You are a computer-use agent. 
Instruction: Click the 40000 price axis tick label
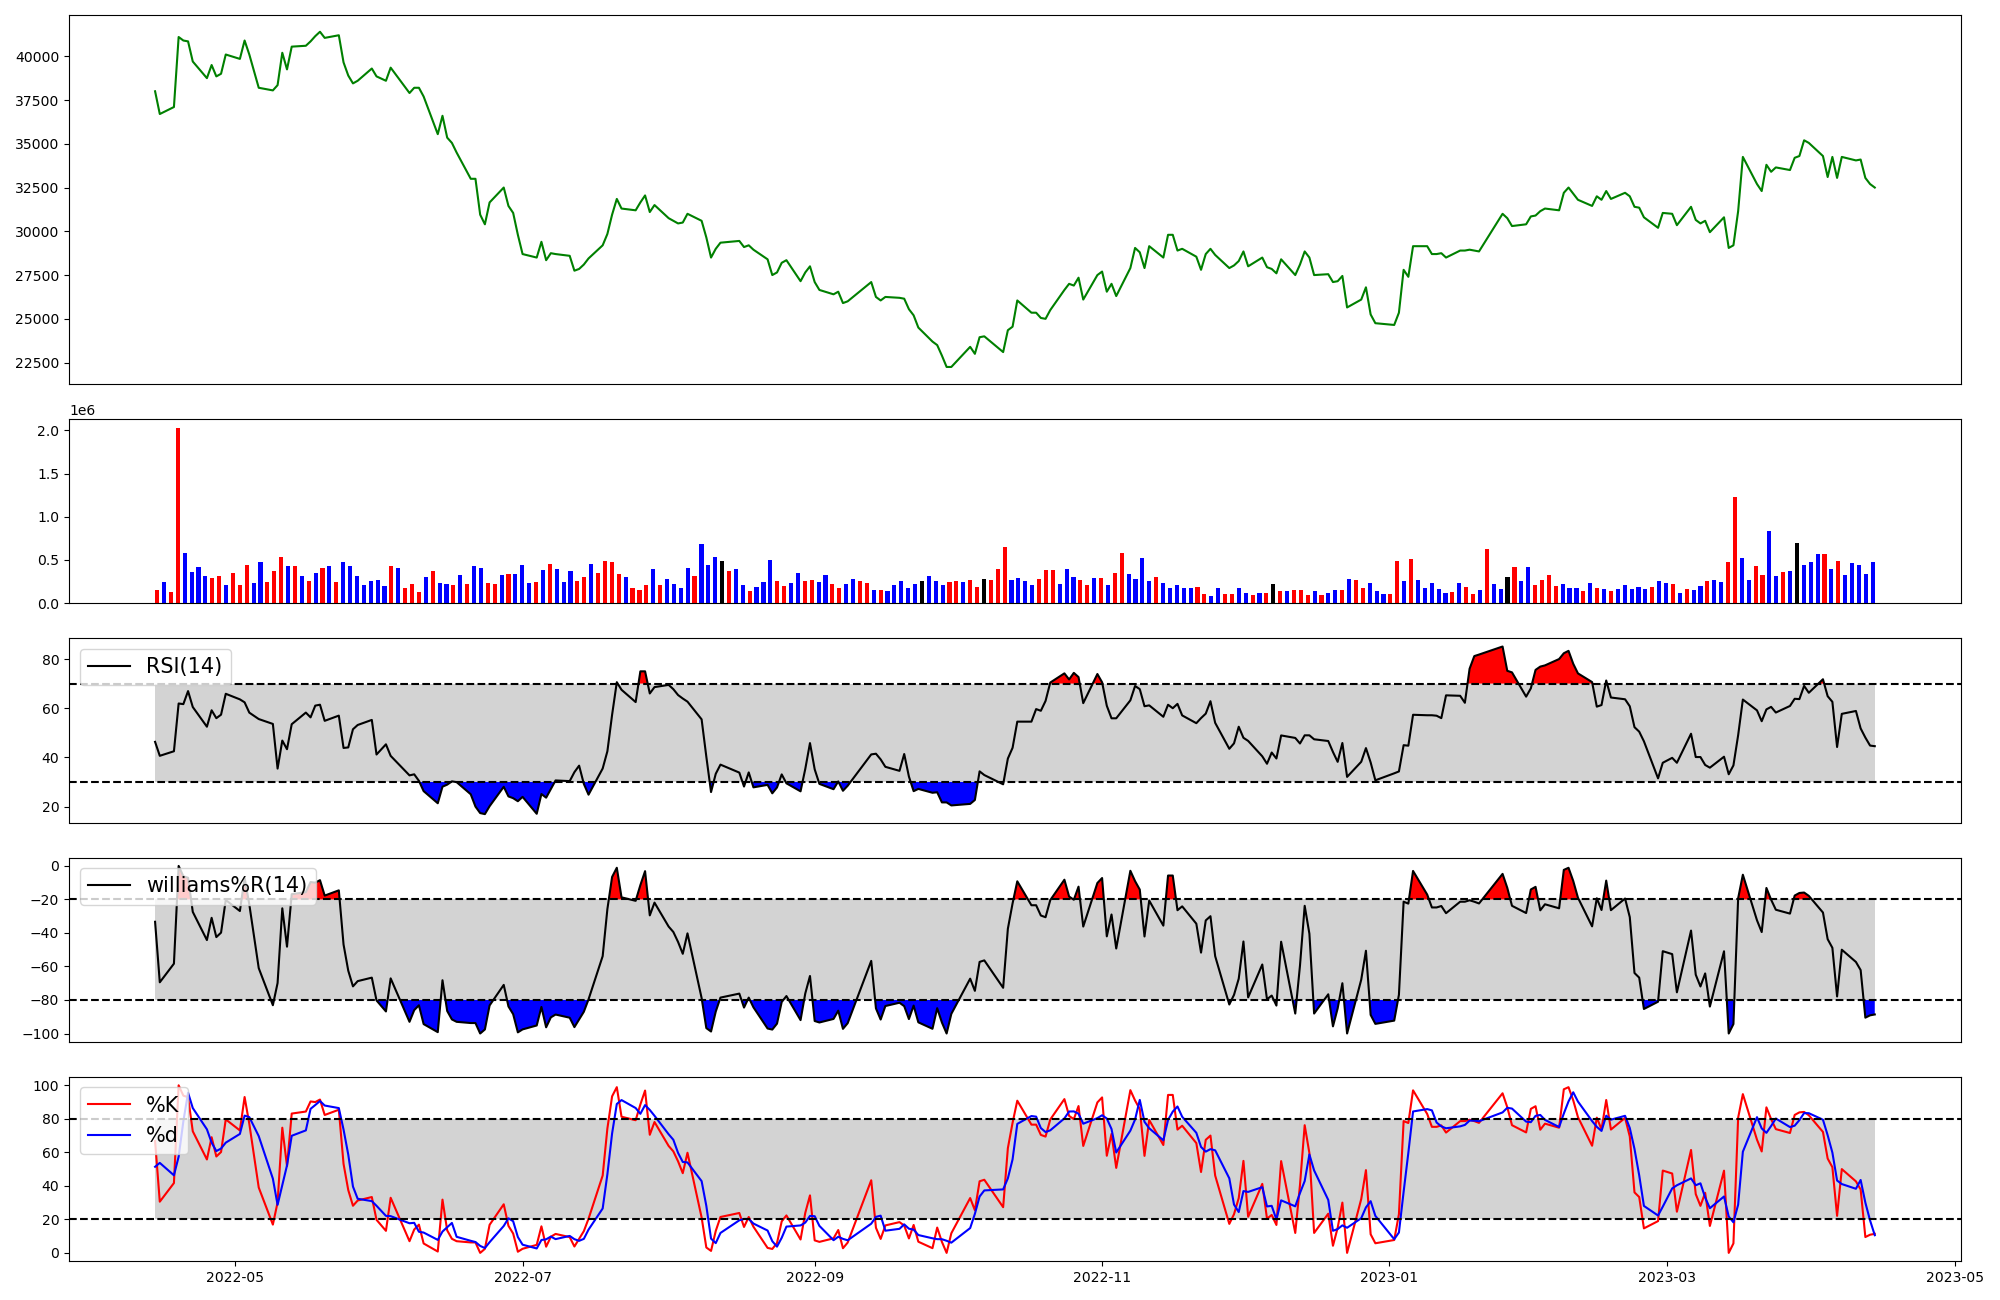(37, 57)
